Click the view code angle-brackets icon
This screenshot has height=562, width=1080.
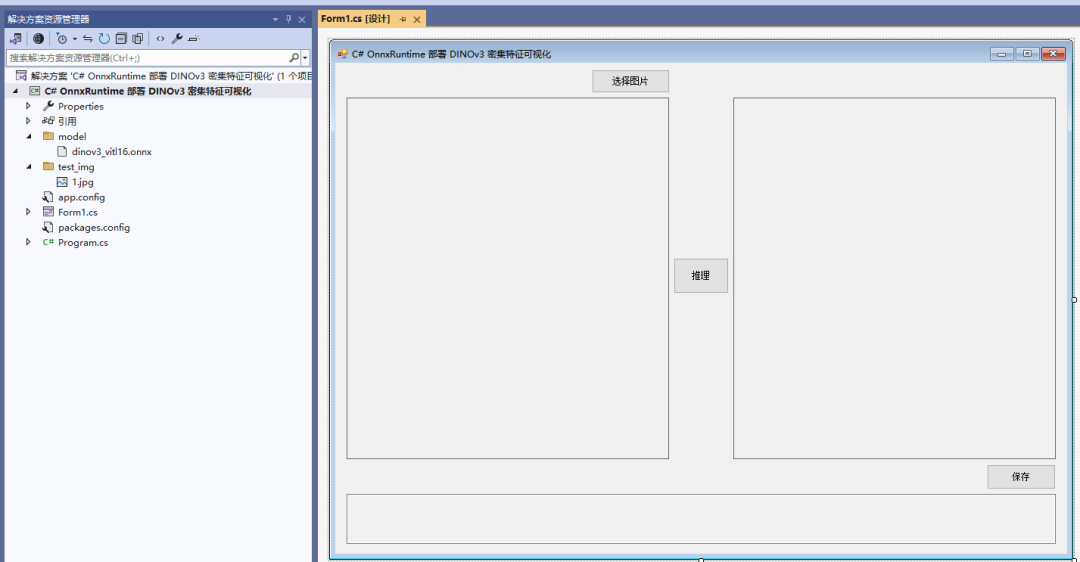click(x=160, y=39)
